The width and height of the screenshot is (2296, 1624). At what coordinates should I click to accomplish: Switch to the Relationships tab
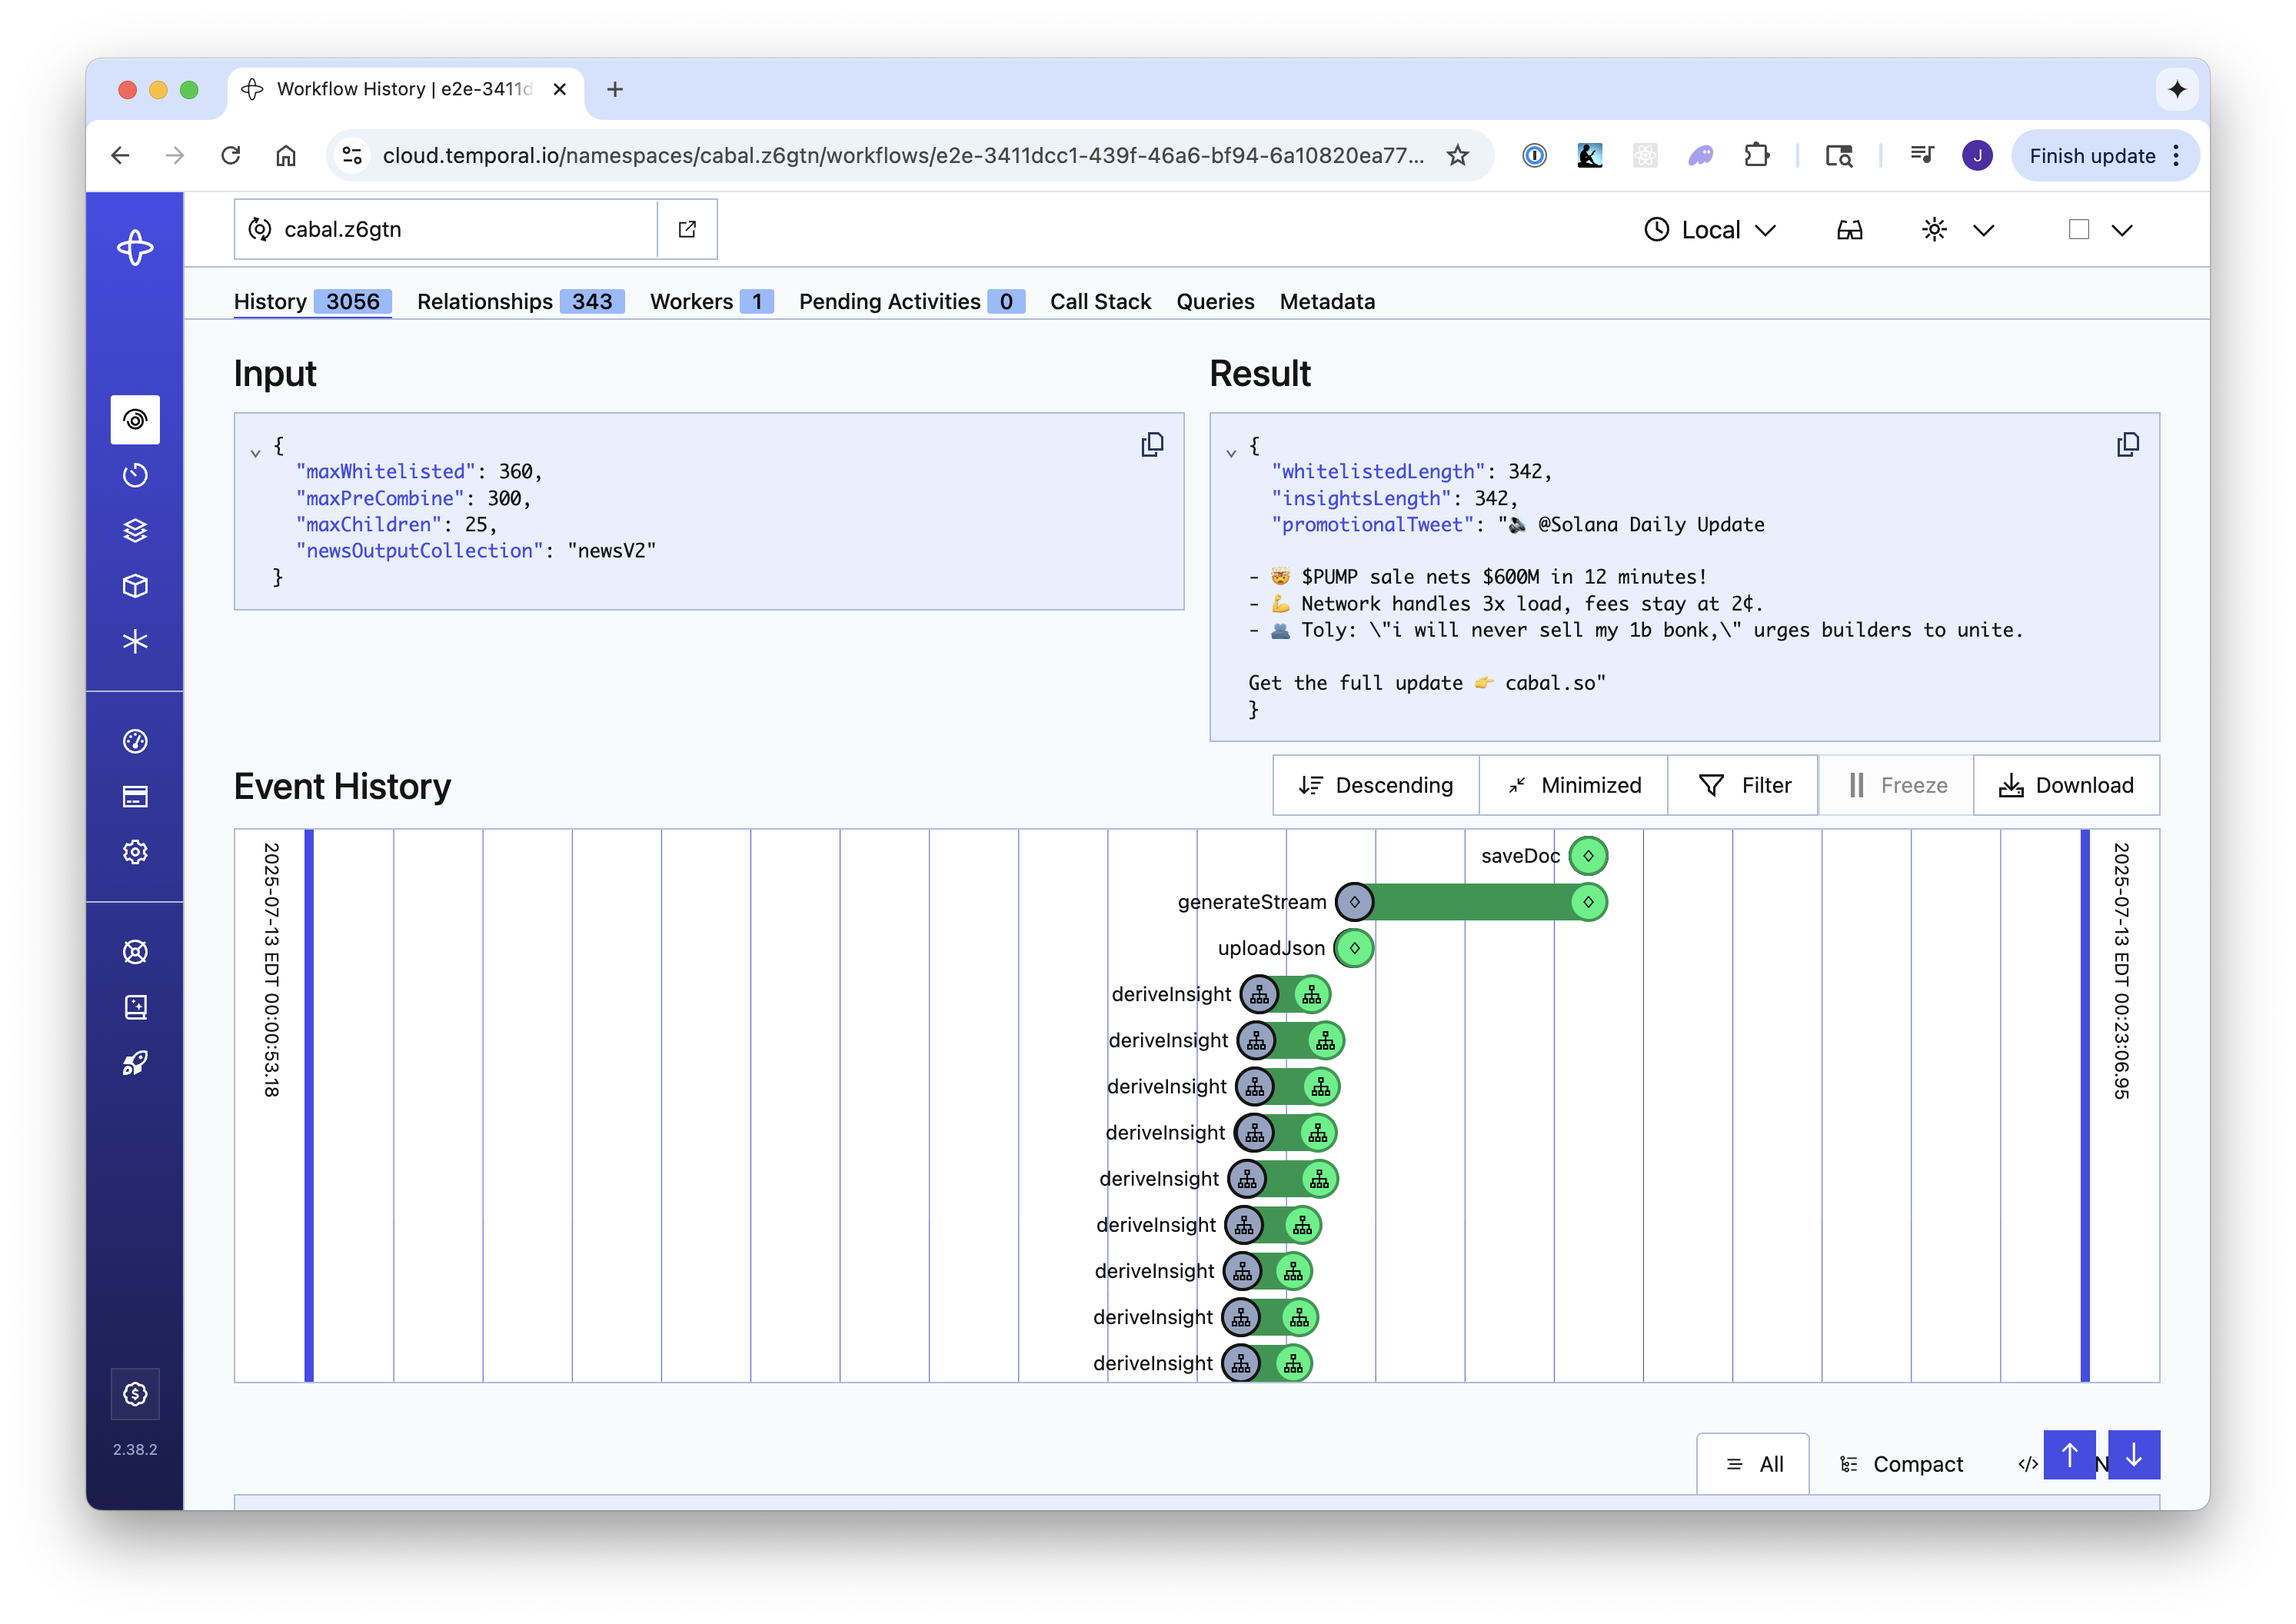(x=520, y=301)
